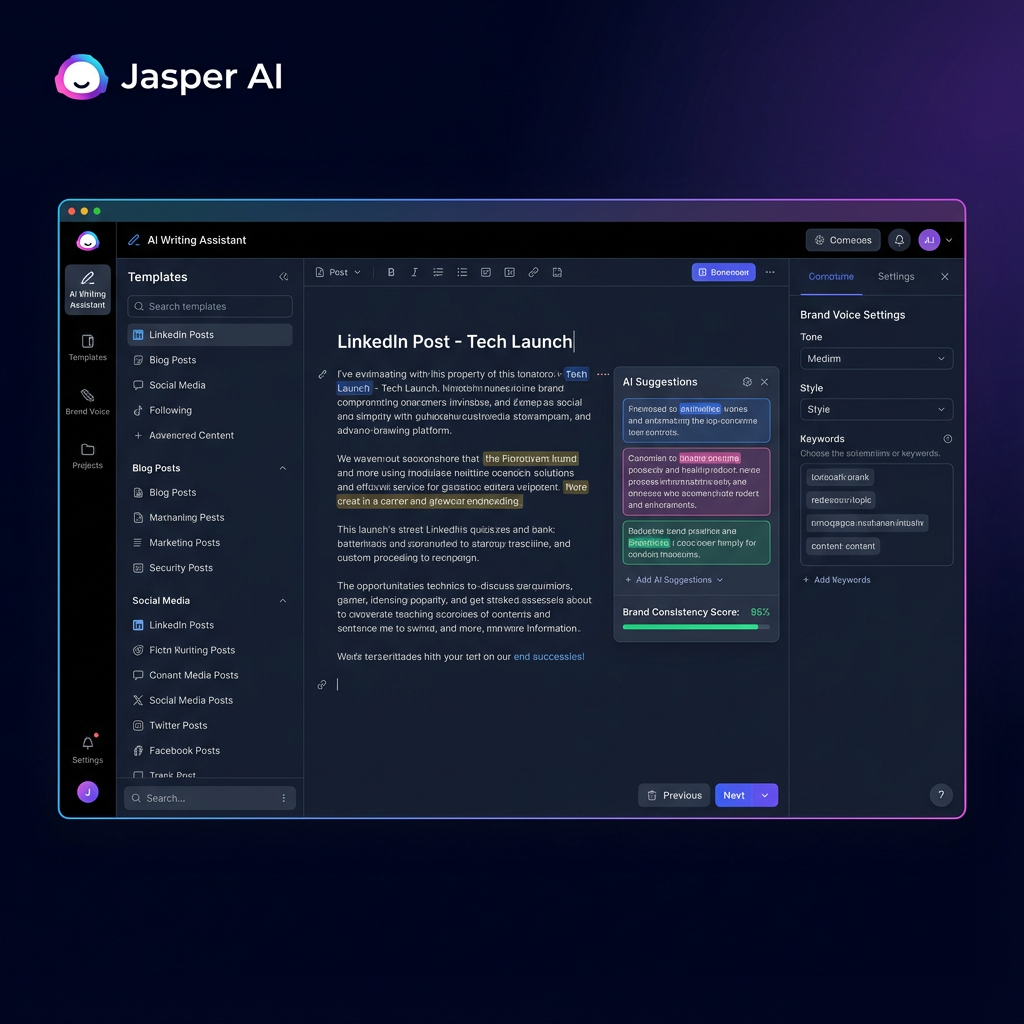Select Social Media template category

210,385
